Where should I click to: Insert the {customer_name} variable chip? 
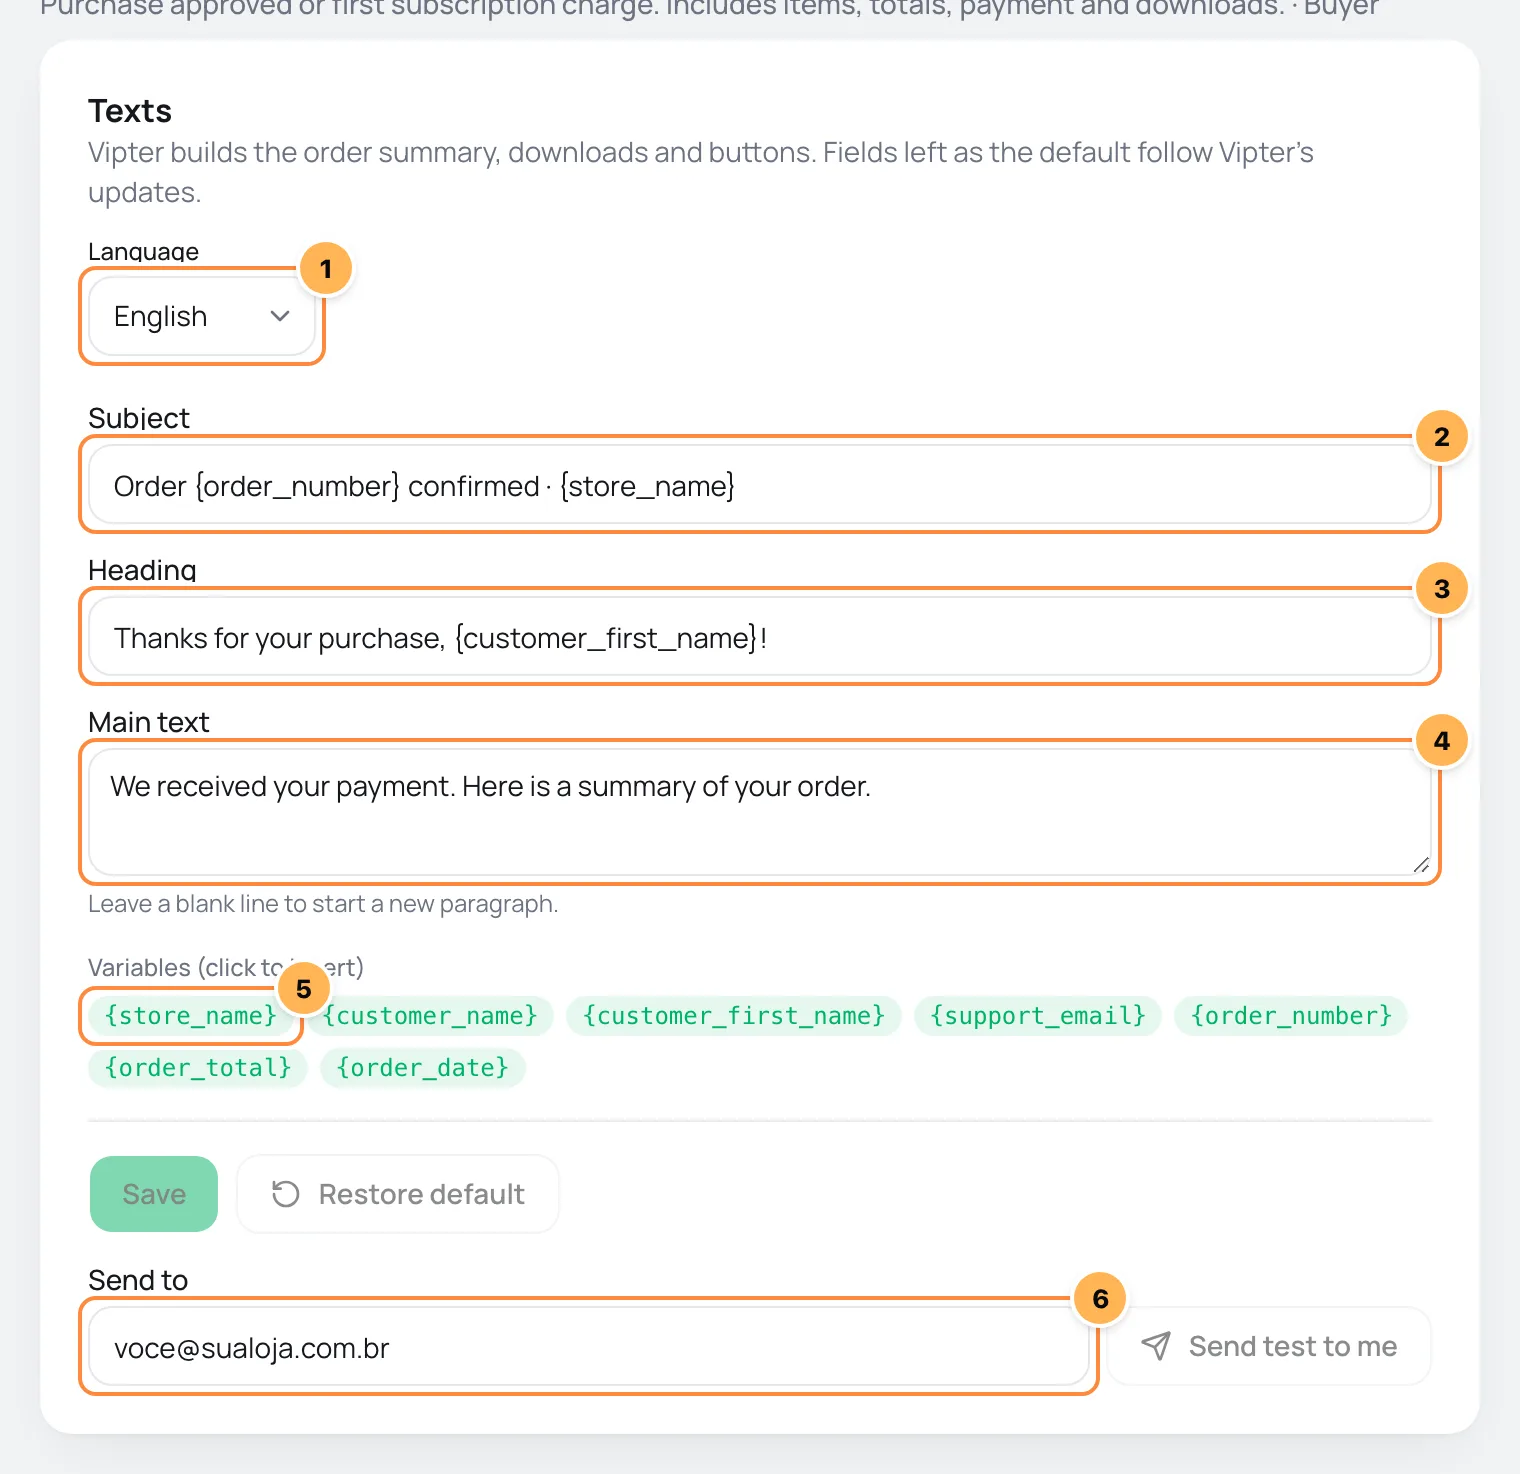click(430, 1016)
